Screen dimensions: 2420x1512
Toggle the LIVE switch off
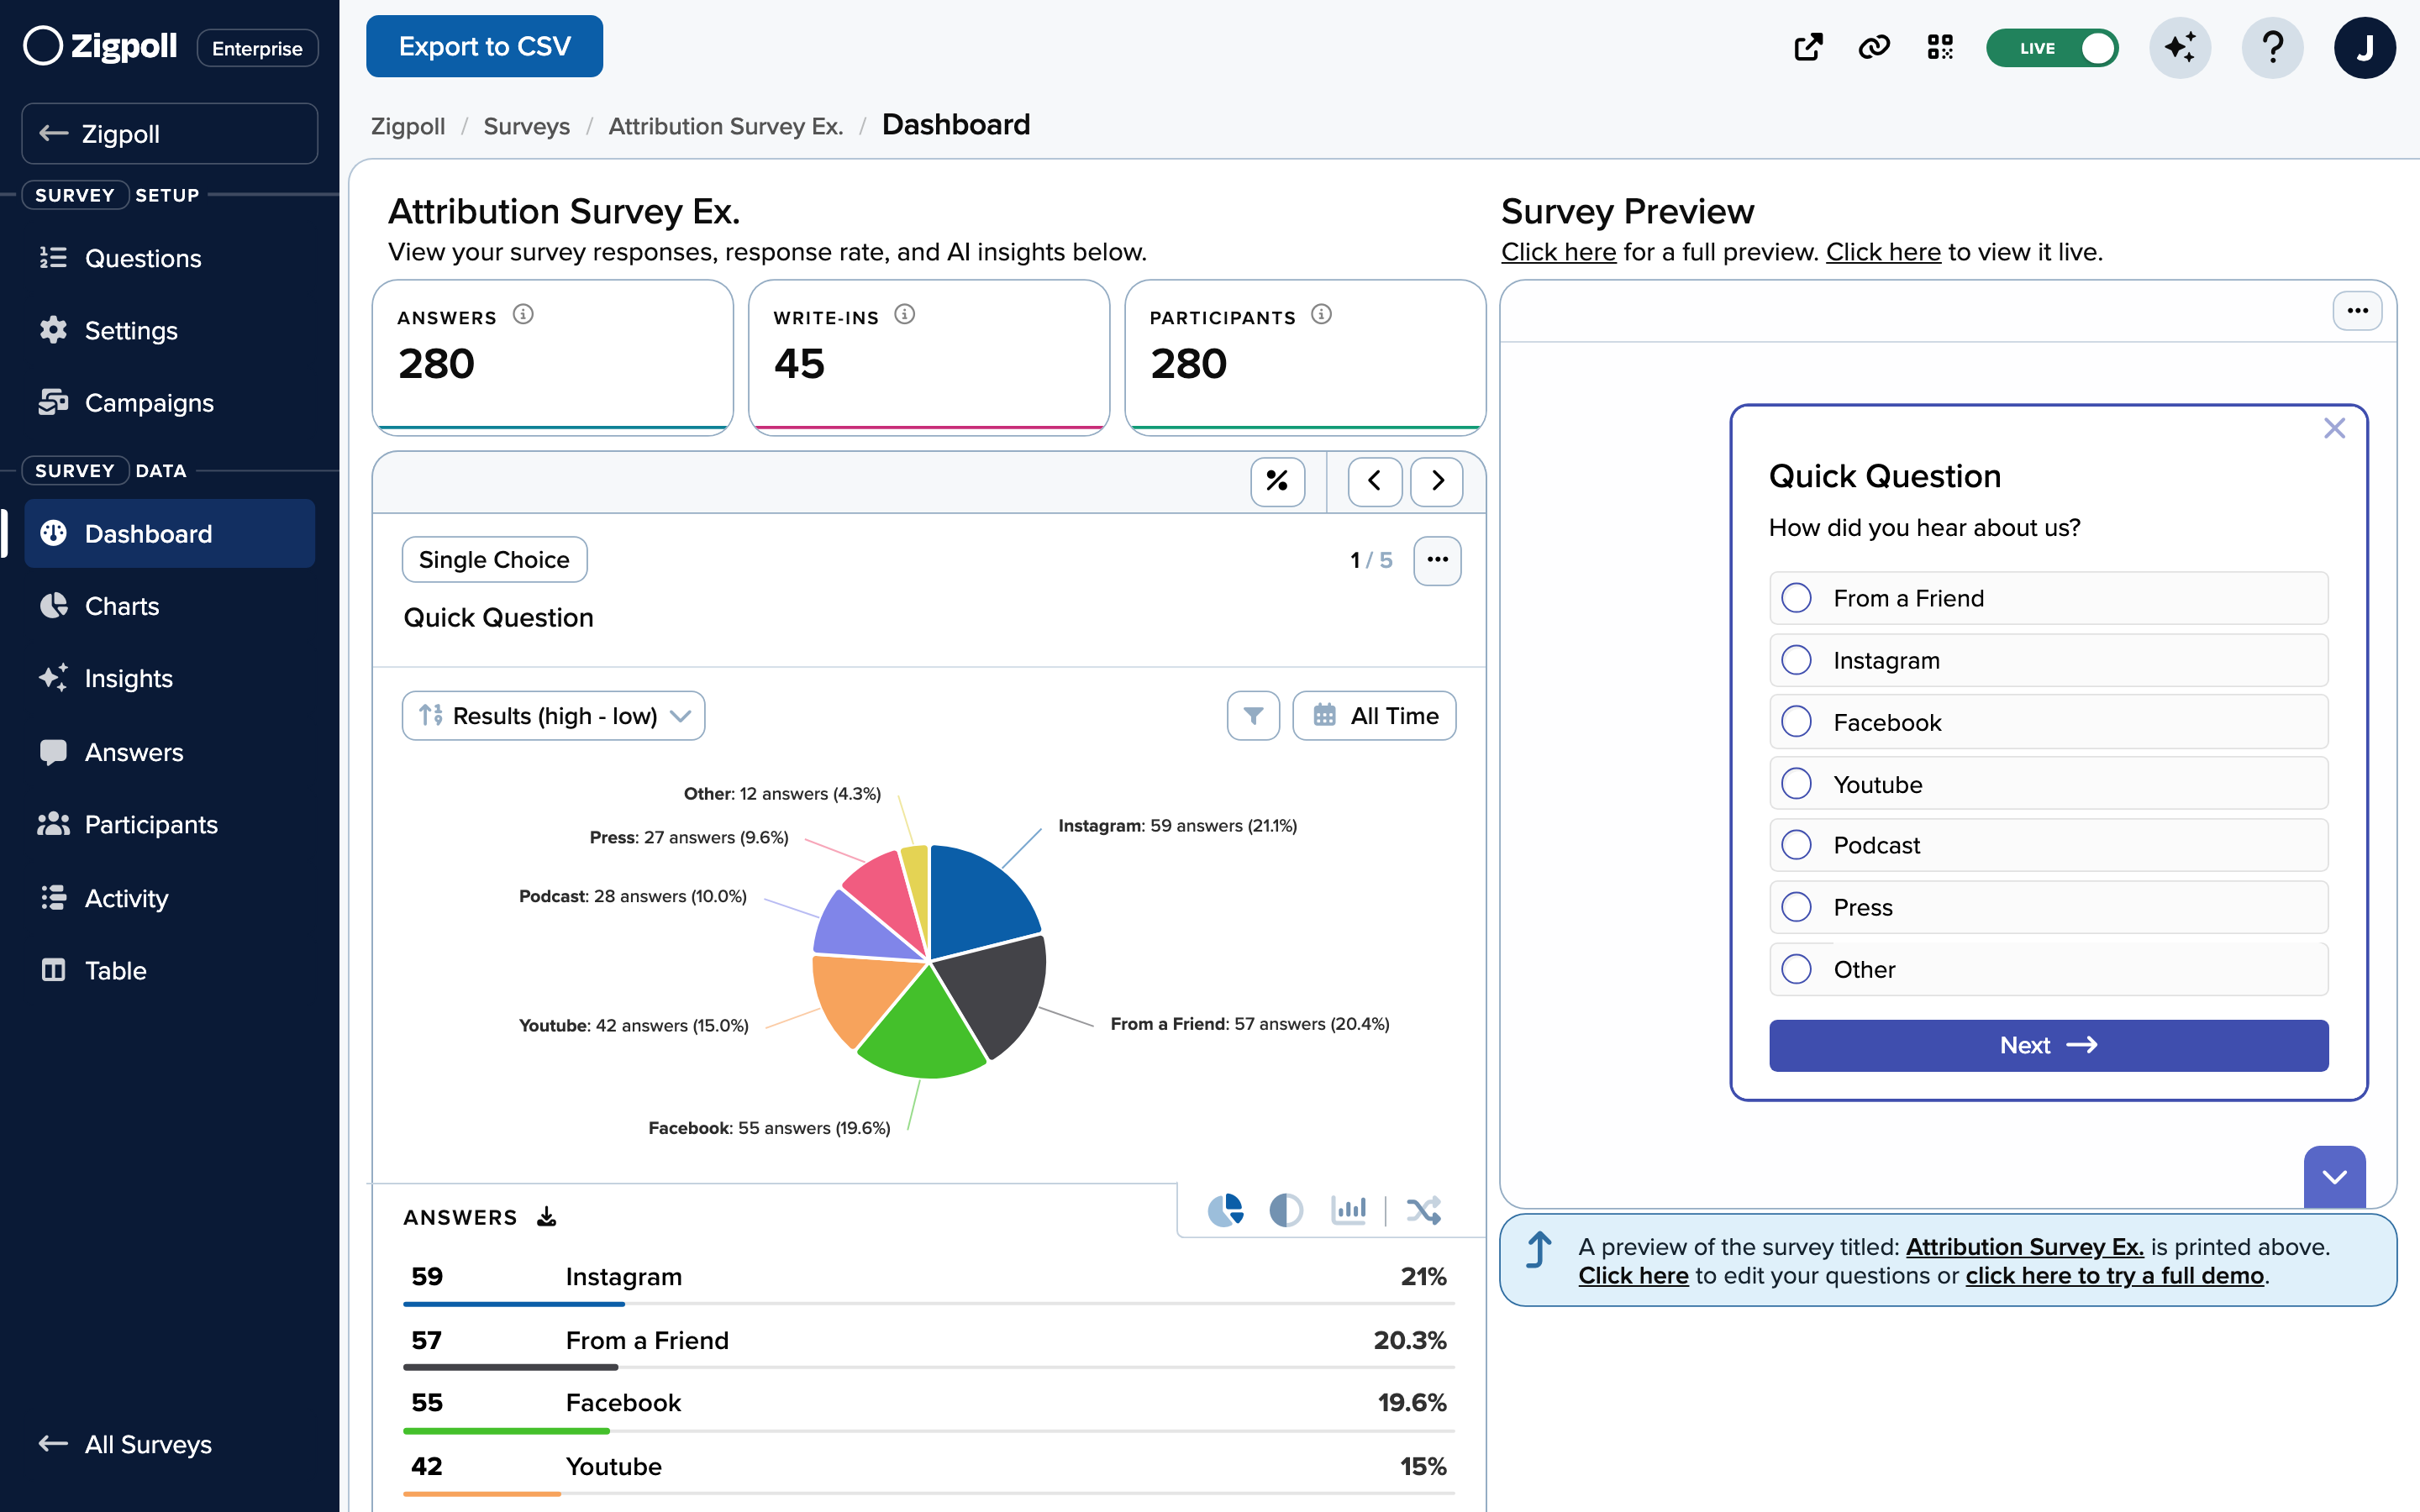click(2052, 47)
